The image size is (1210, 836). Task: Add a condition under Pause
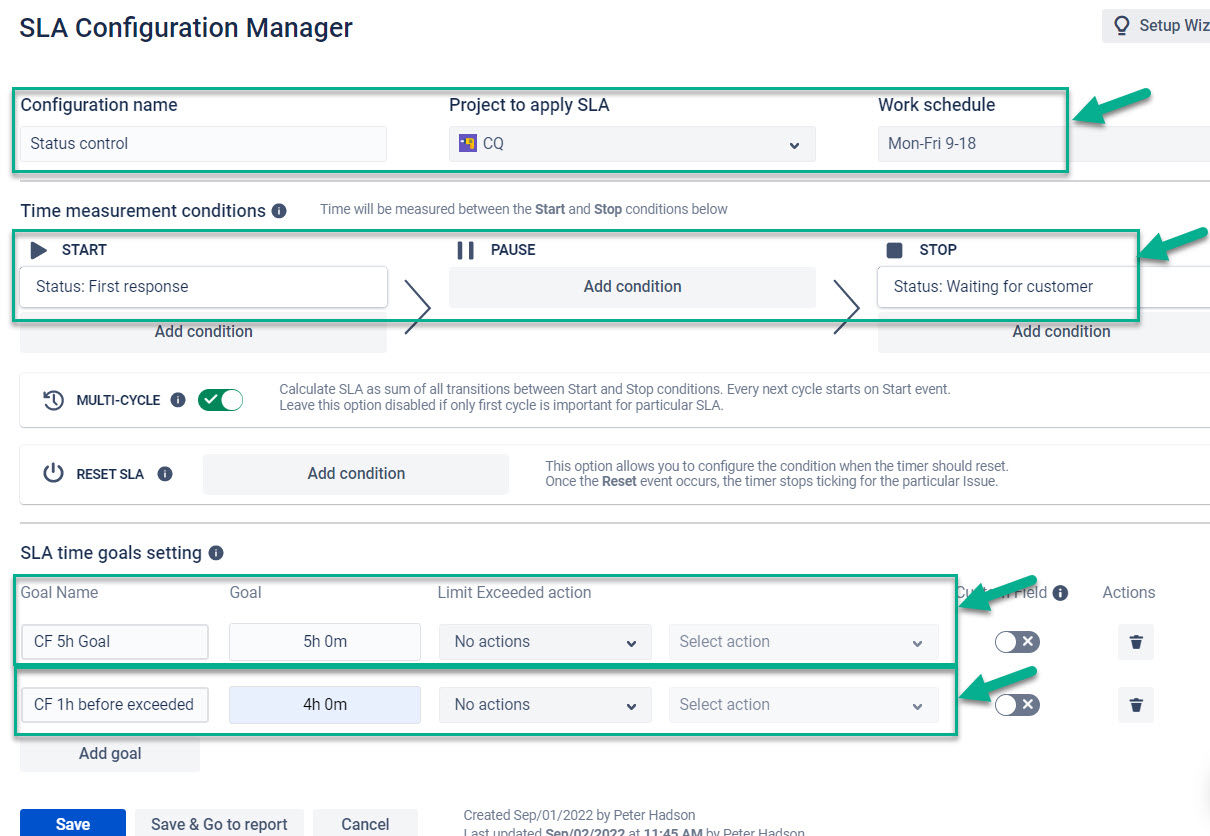(632, 287)
